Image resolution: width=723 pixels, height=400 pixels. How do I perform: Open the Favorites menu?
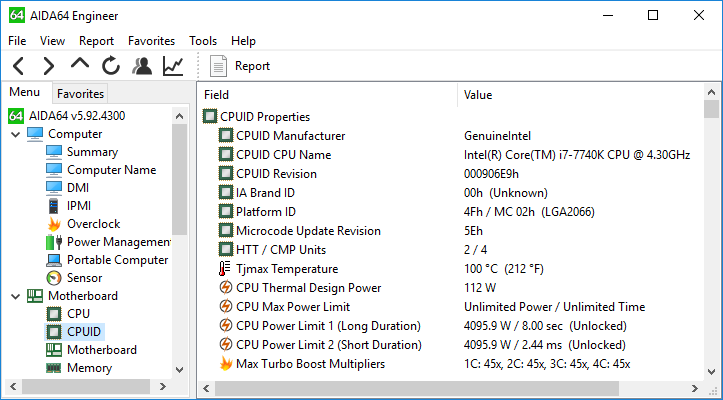pos(152,41)
